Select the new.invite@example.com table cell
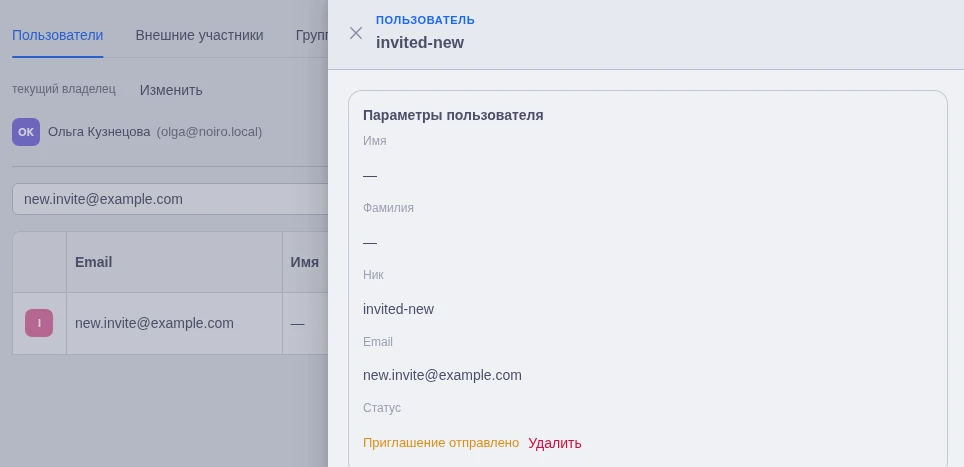Viewport: 964px width, 467px height. pyautogui.click(x=174, y=323)
